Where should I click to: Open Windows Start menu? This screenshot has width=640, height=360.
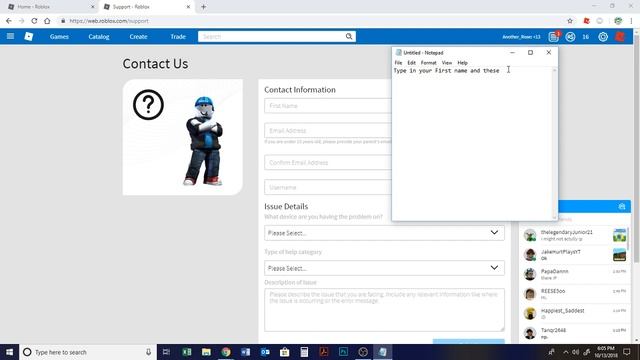coord(9,352)
